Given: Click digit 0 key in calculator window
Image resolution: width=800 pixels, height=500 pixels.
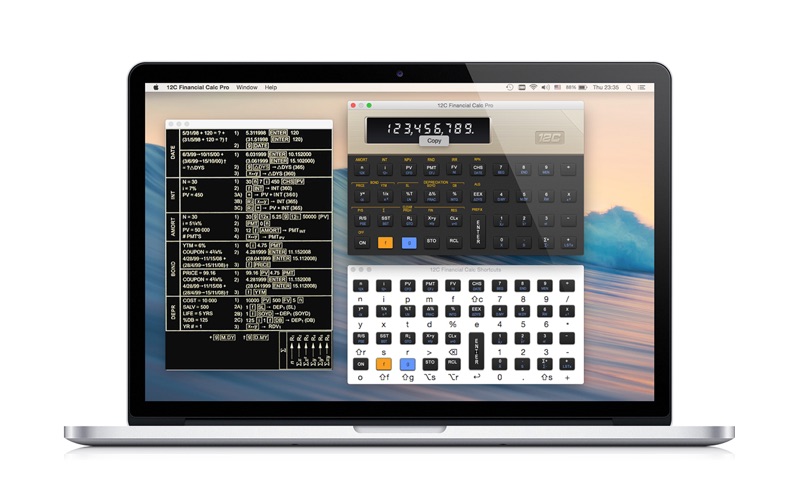Looking at the screenshot, I should click(x=501, y=242).
